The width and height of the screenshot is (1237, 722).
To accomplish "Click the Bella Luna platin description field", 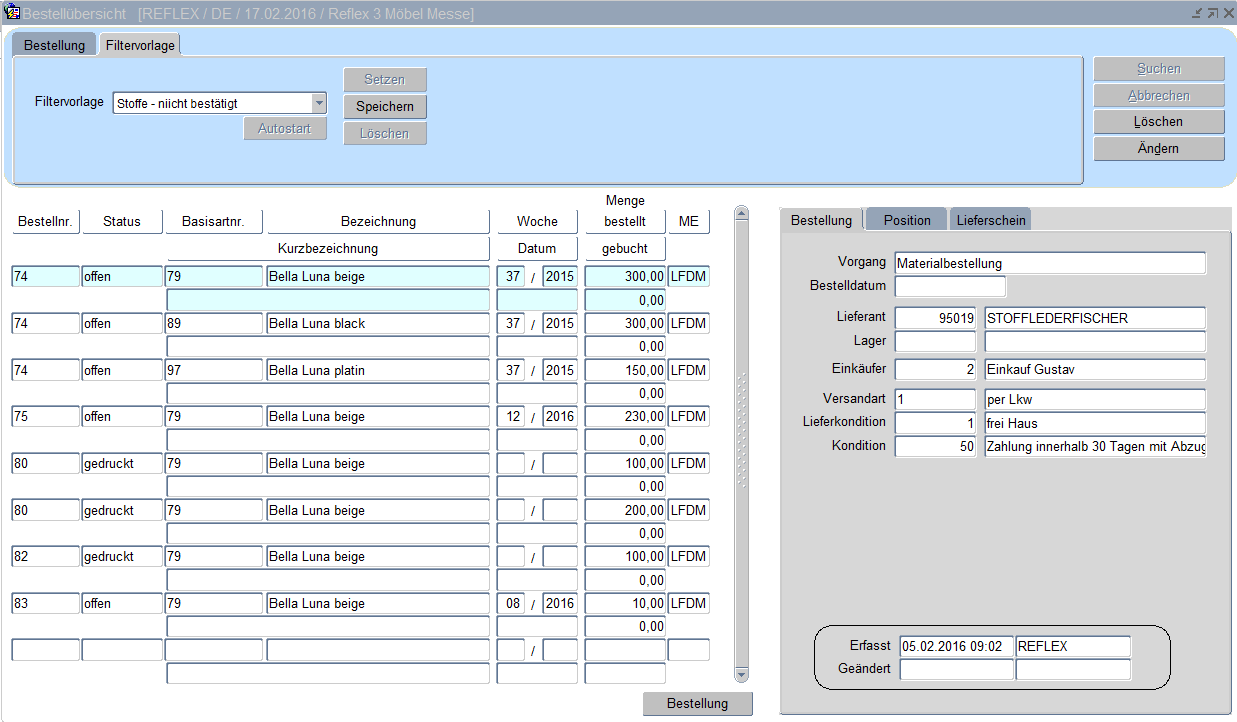I will [x=378, y=371].
